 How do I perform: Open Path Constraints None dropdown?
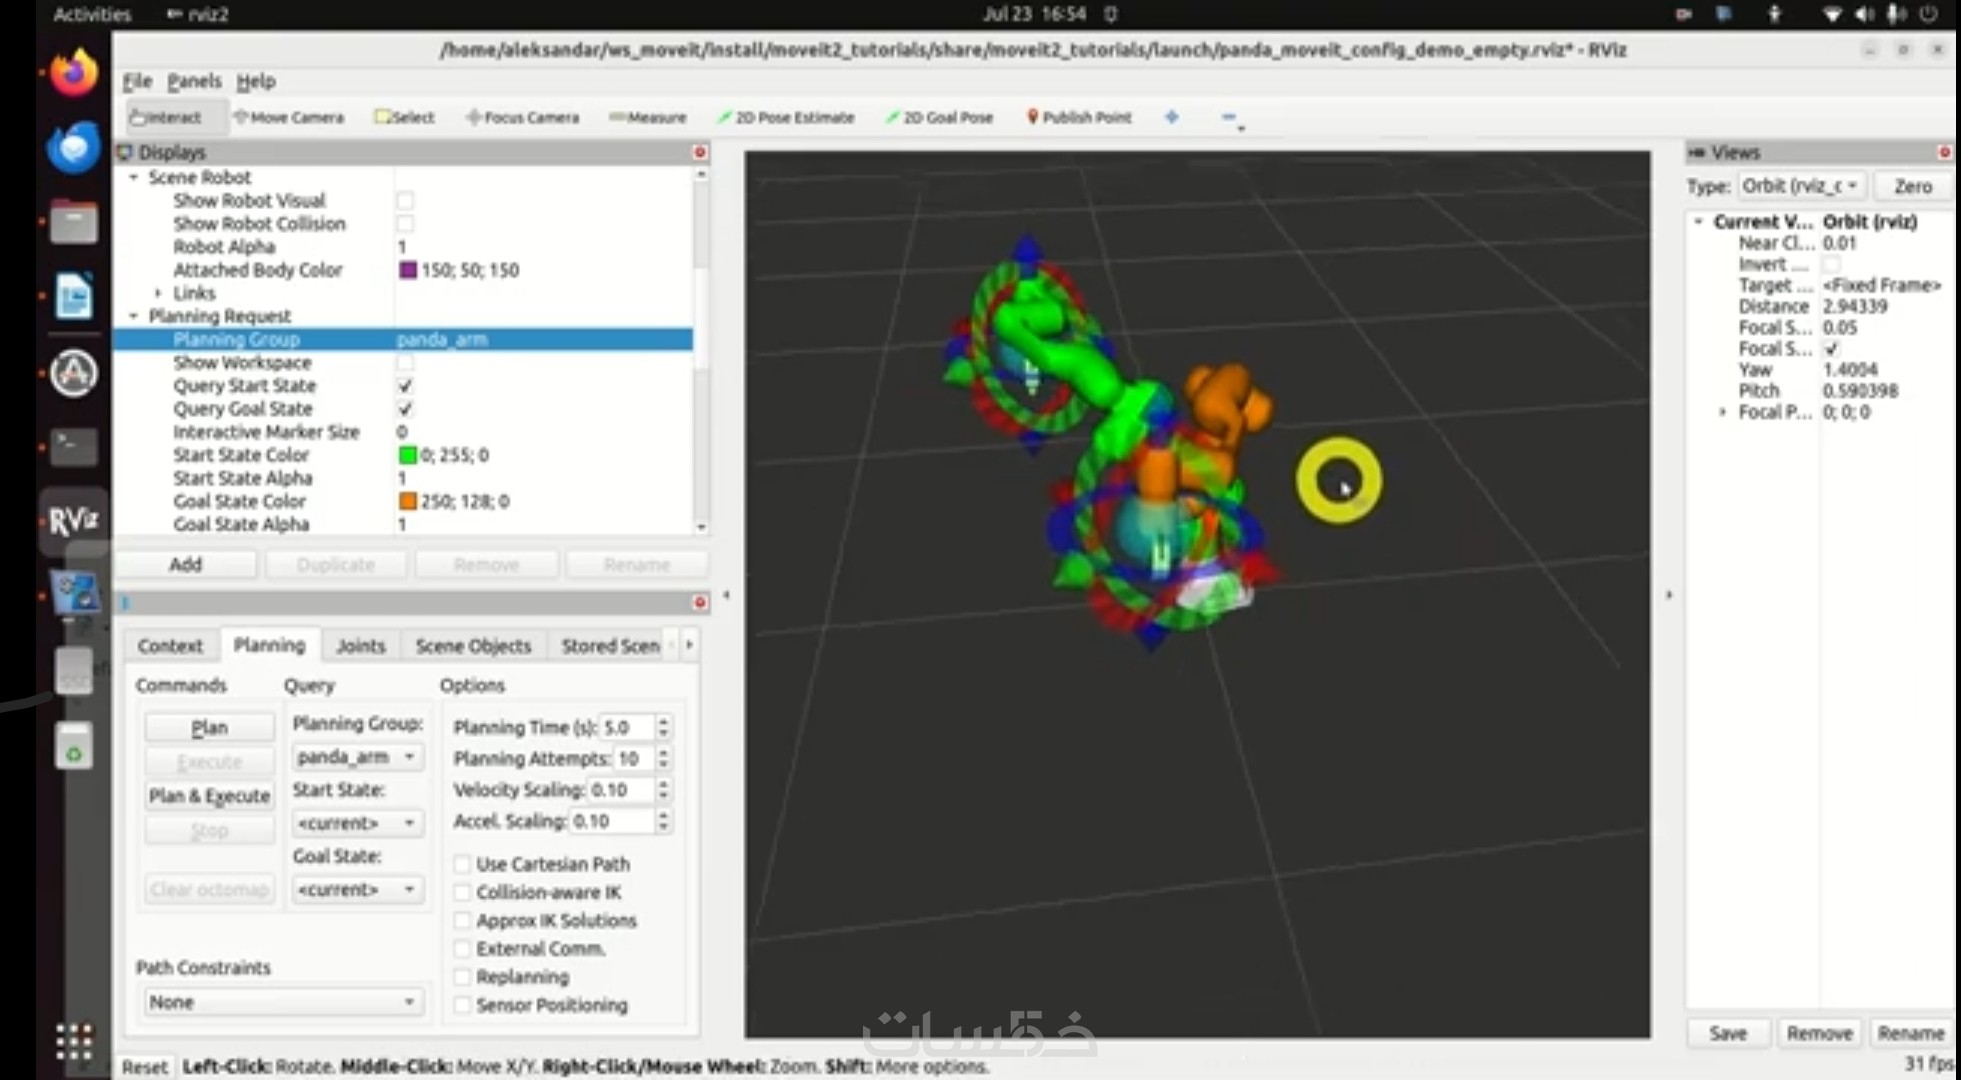coord(281,1002)
